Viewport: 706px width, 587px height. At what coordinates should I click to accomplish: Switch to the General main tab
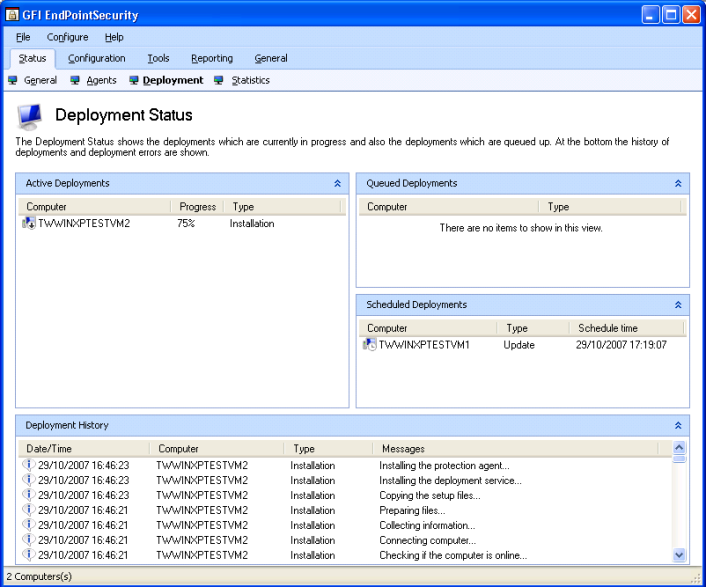pyautogui.click(x=271, y=59)
